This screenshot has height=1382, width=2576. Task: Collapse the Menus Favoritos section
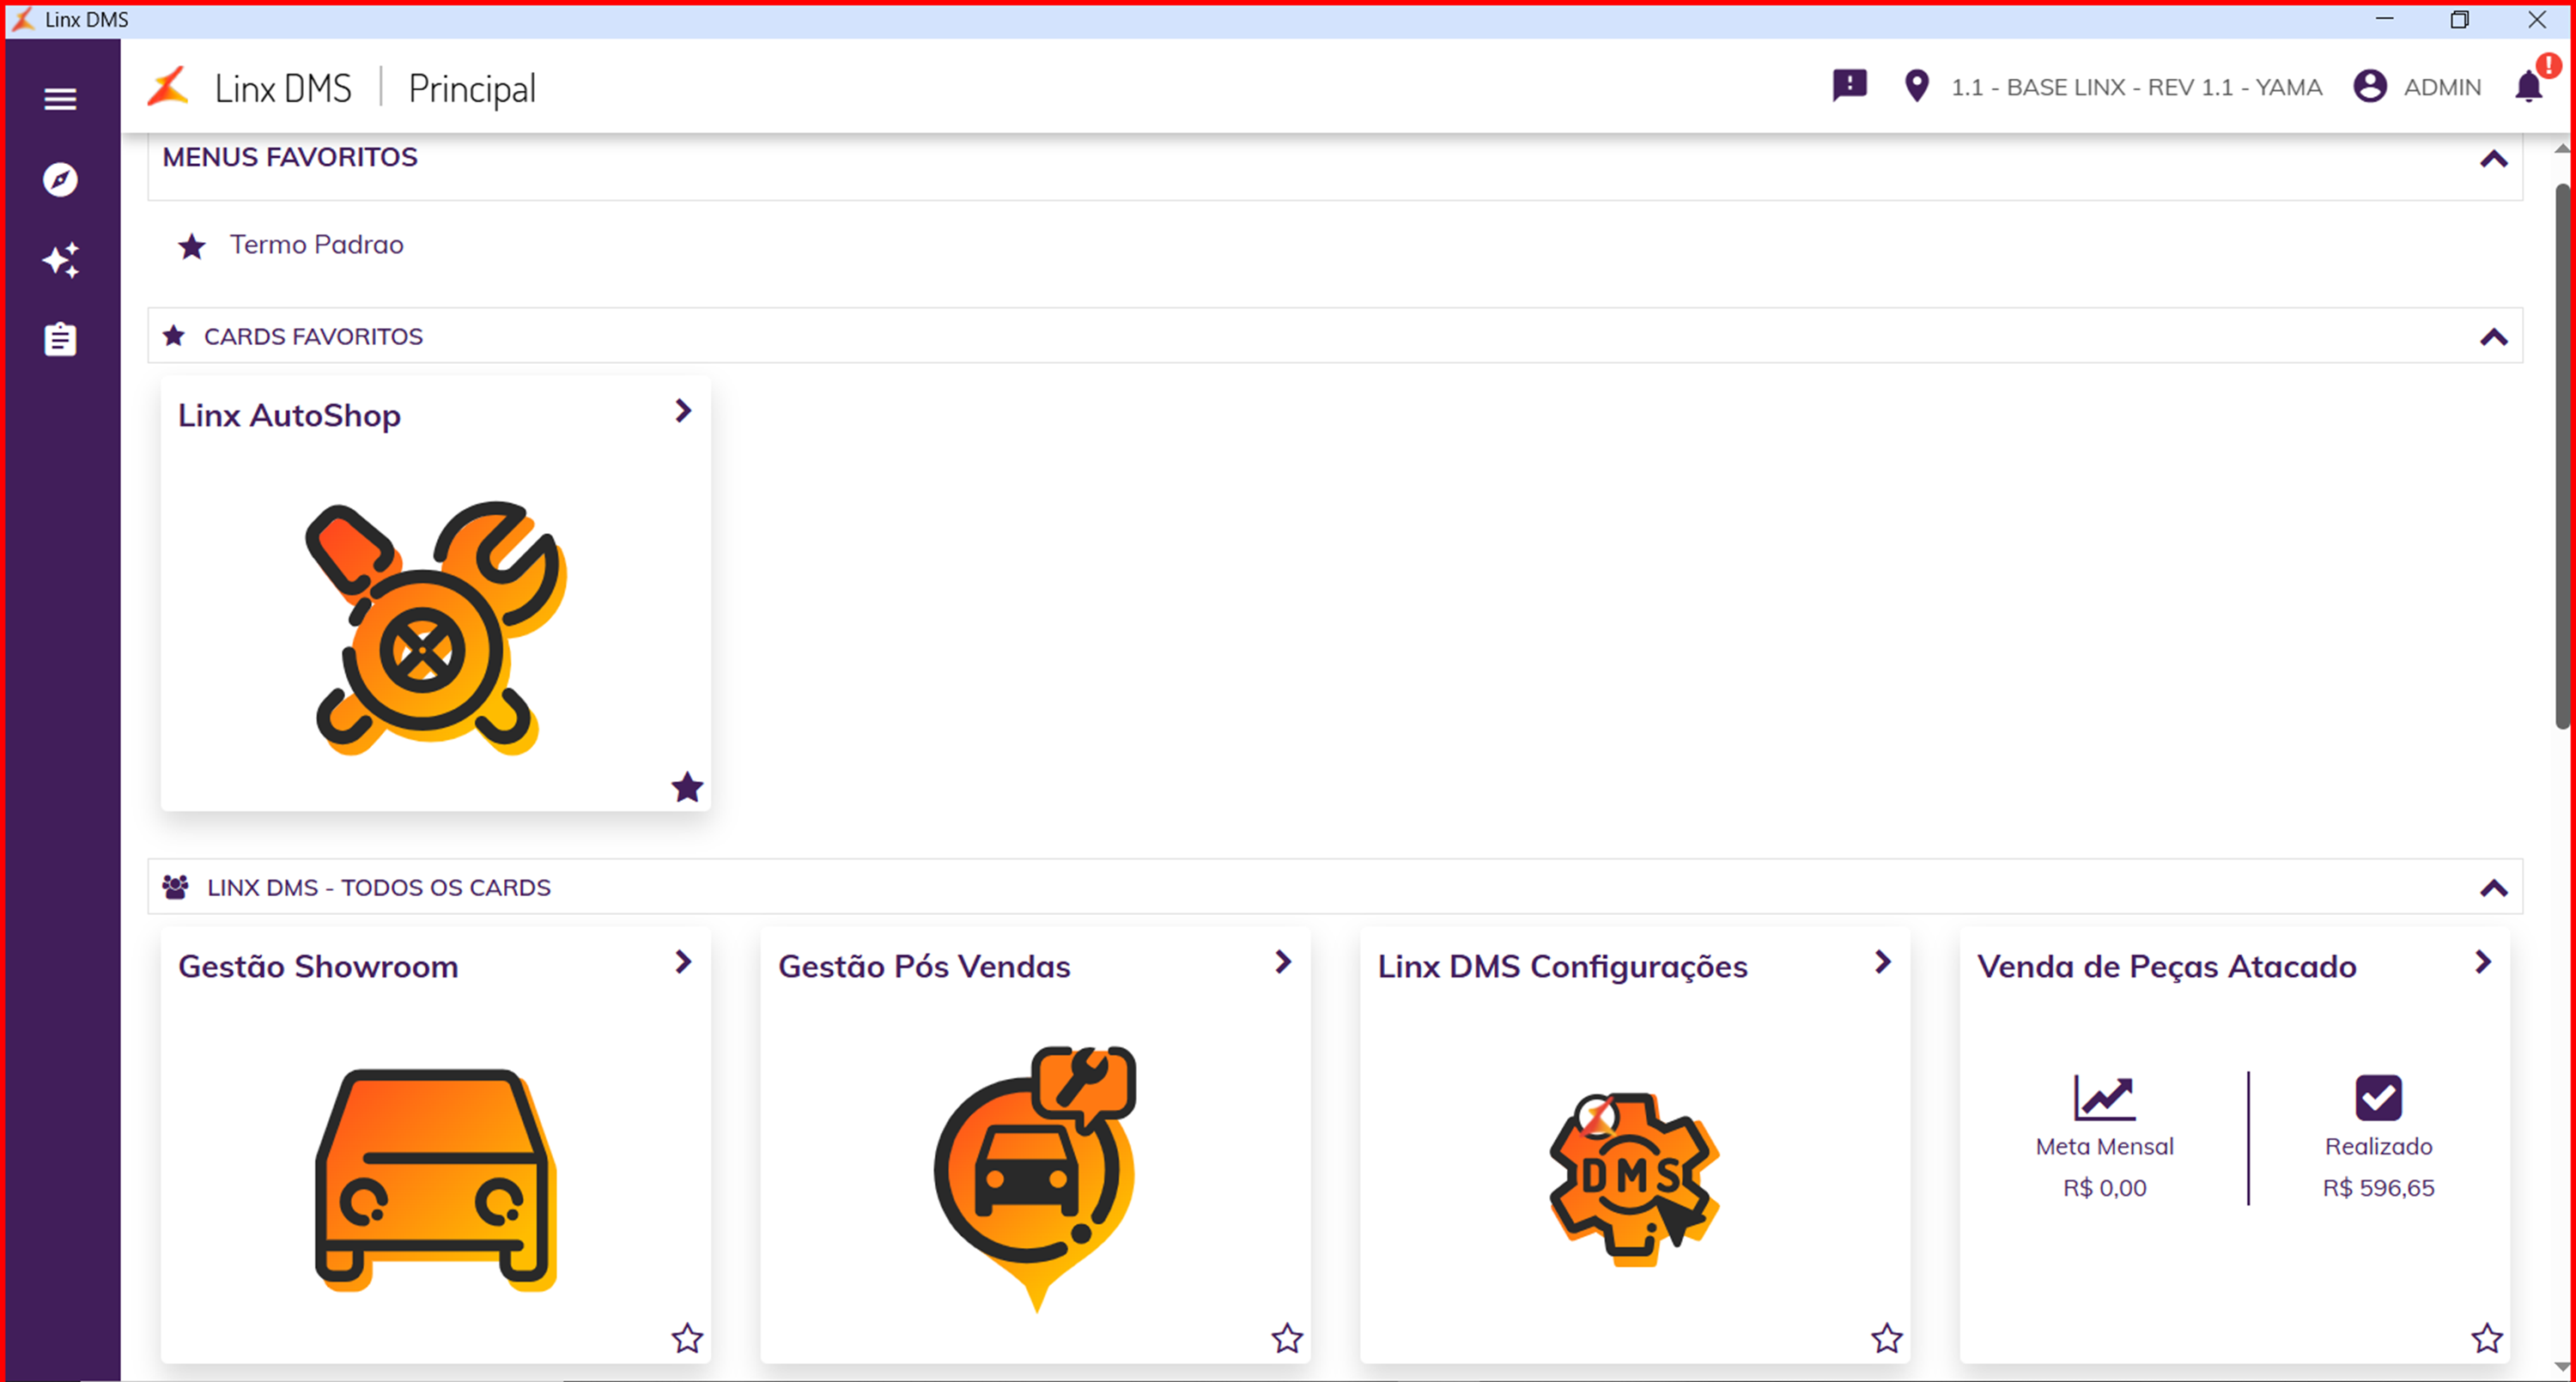click(x=2493, y=159)
